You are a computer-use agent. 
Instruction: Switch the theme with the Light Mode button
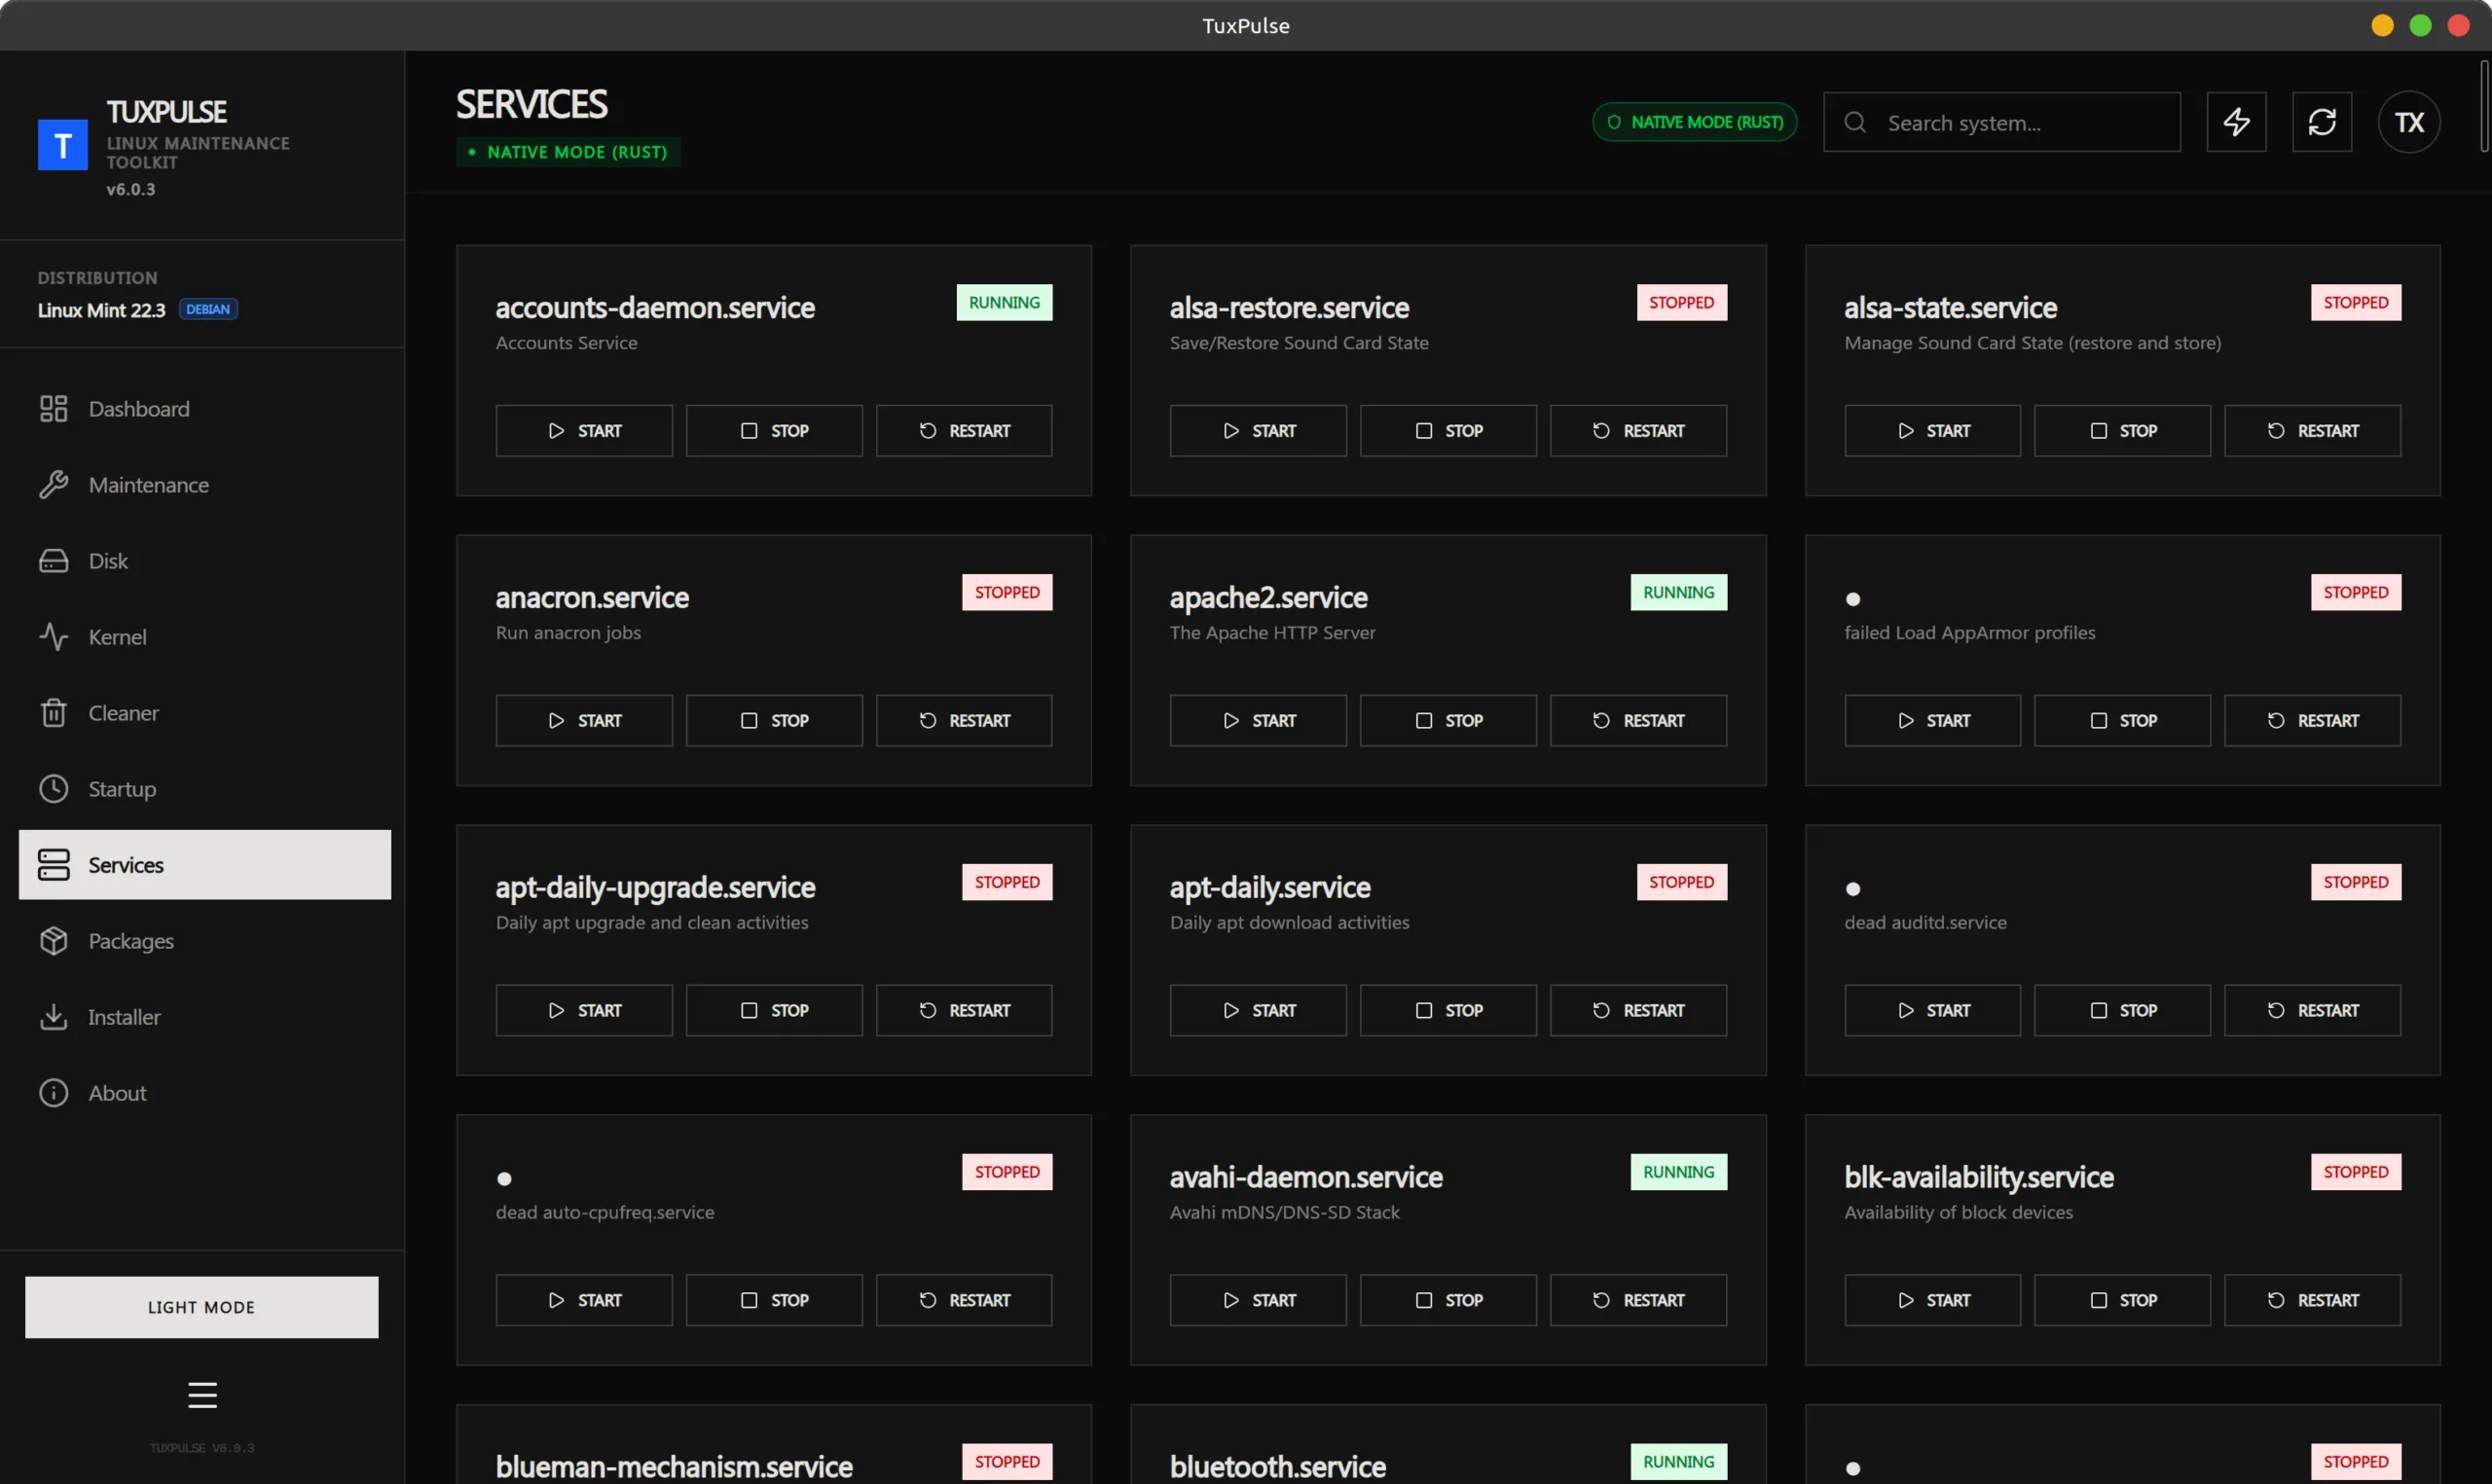coord(202,1307)
